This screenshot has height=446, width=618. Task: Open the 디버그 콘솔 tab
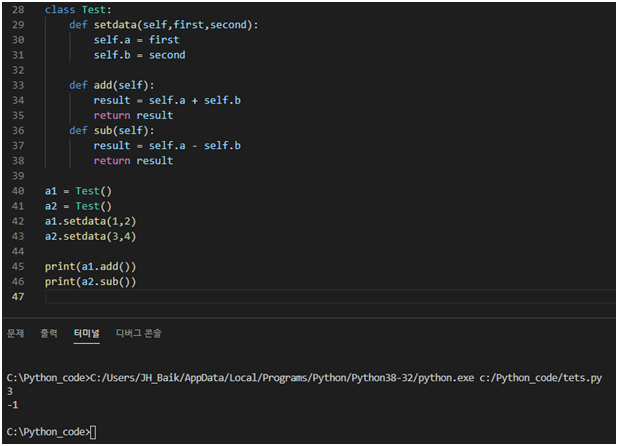click(x=139, y=333)
